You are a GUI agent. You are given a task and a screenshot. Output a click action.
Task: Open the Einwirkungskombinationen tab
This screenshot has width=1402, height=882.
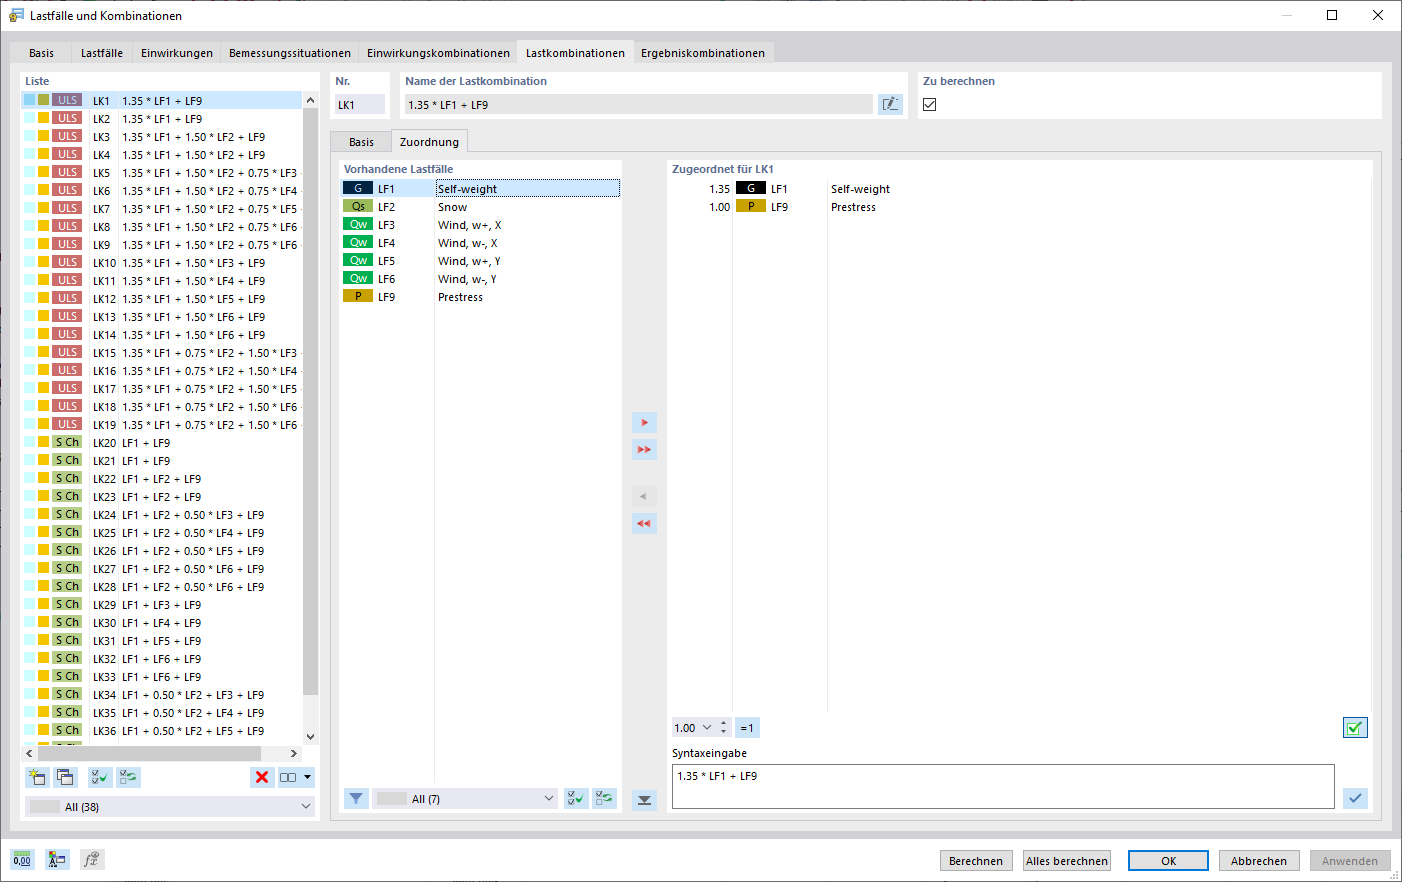point(438,53)
